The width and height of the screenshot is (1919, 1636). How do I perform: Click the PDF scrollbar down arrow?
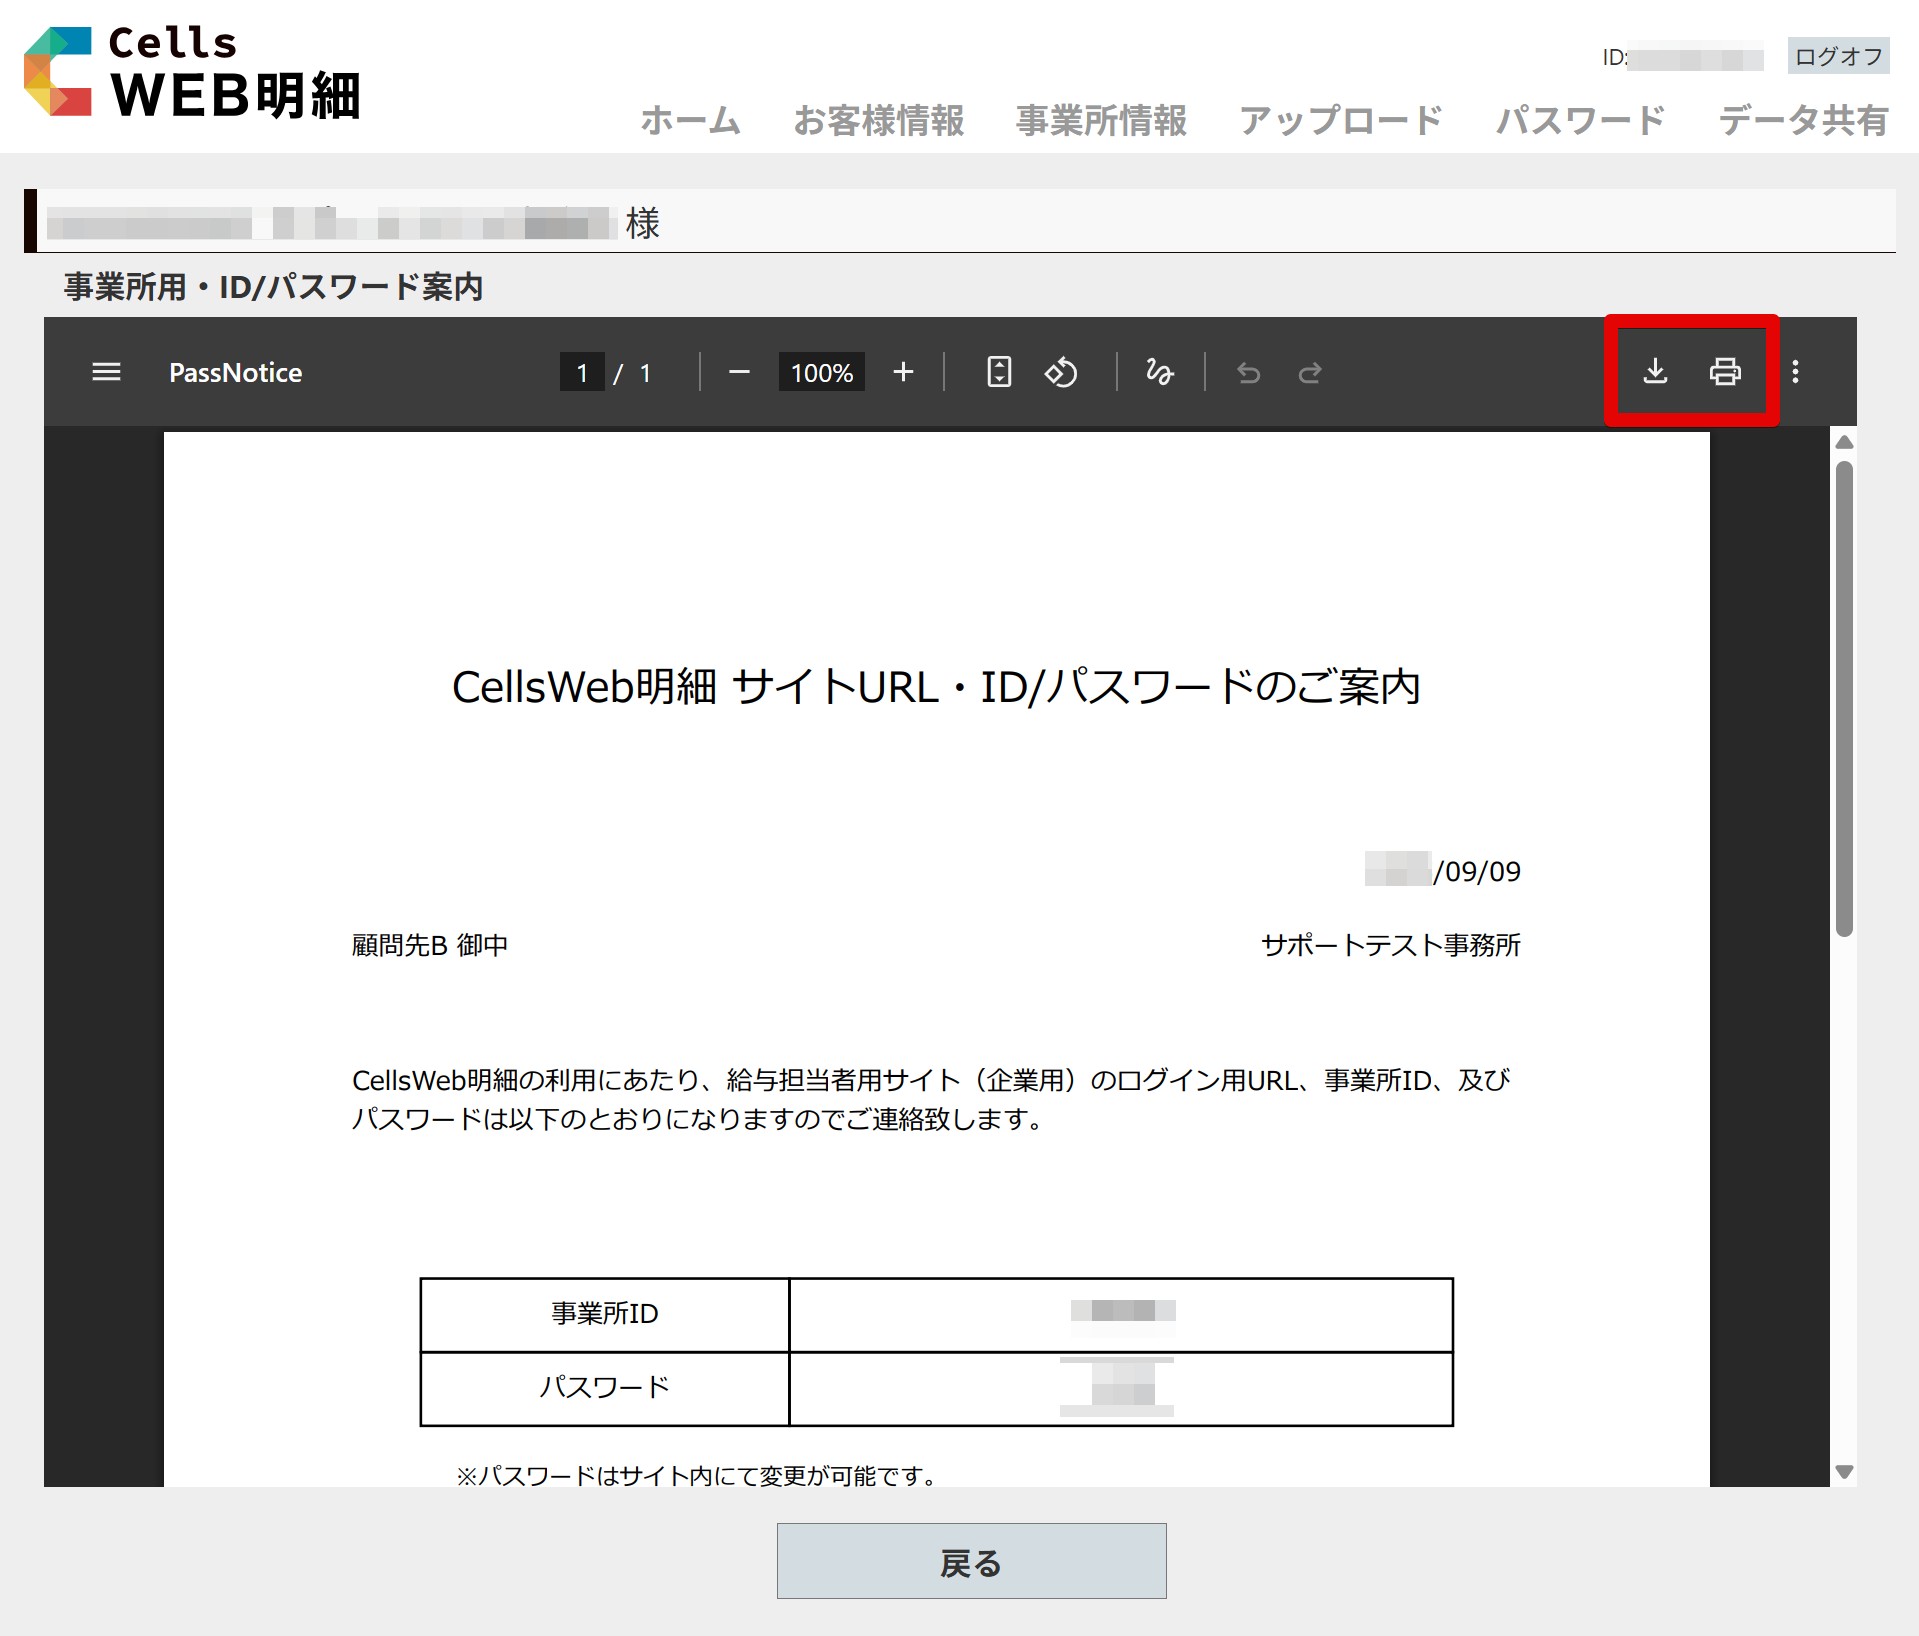(1845, 1471)
